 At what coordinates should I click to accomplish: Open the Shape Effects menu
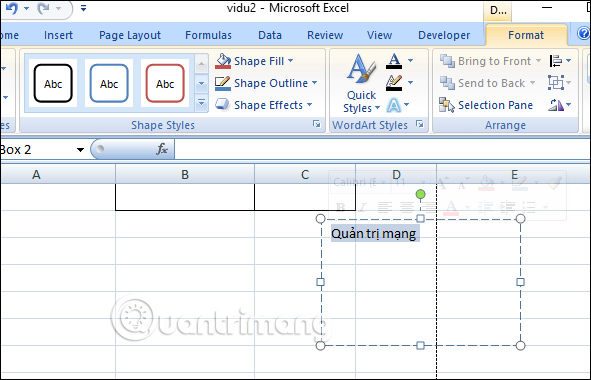tap(264, 105)
